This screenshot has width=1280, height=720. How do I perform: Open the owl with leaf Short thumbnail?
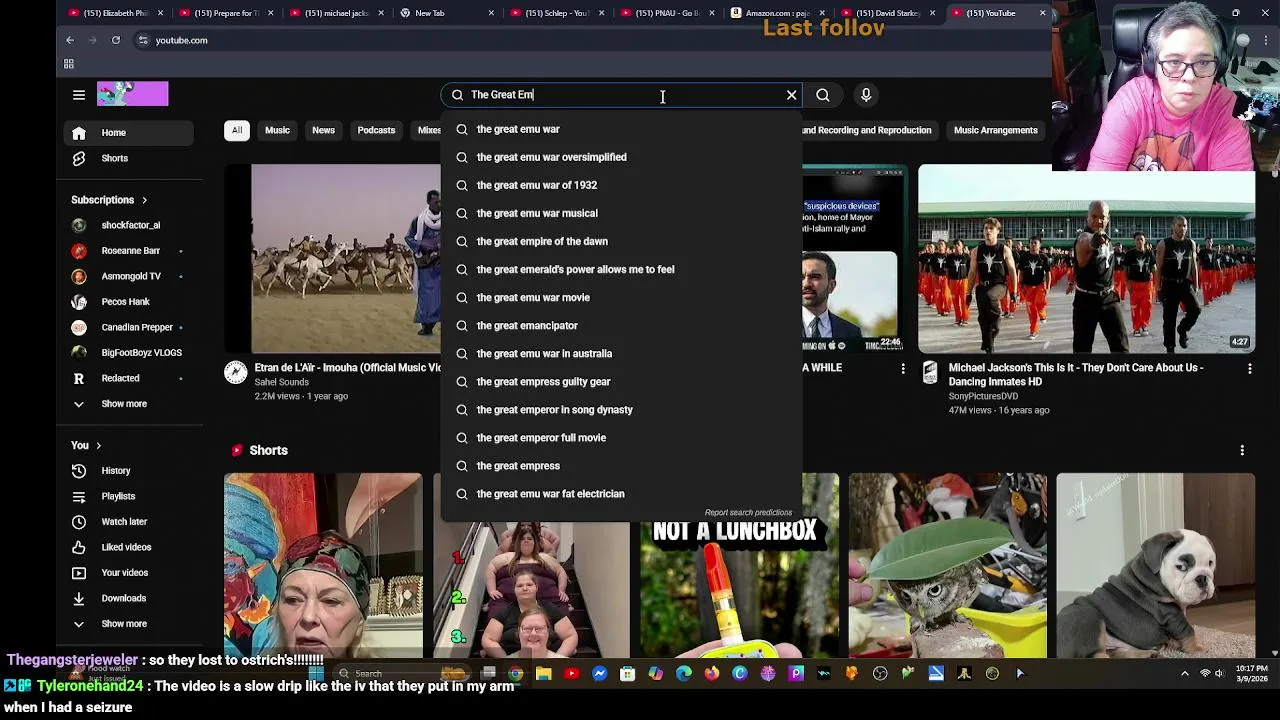coord(947,565)
